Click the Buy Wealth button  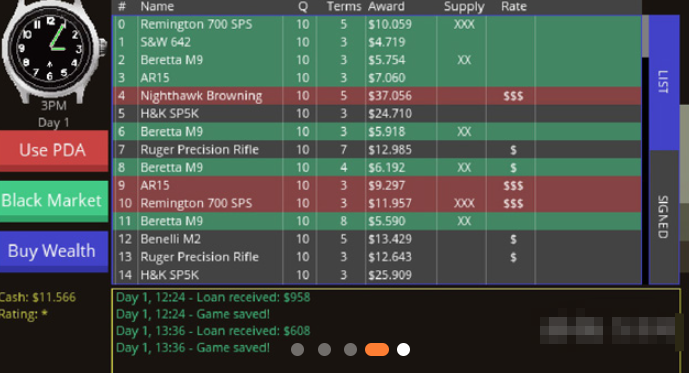pos(54,251)
